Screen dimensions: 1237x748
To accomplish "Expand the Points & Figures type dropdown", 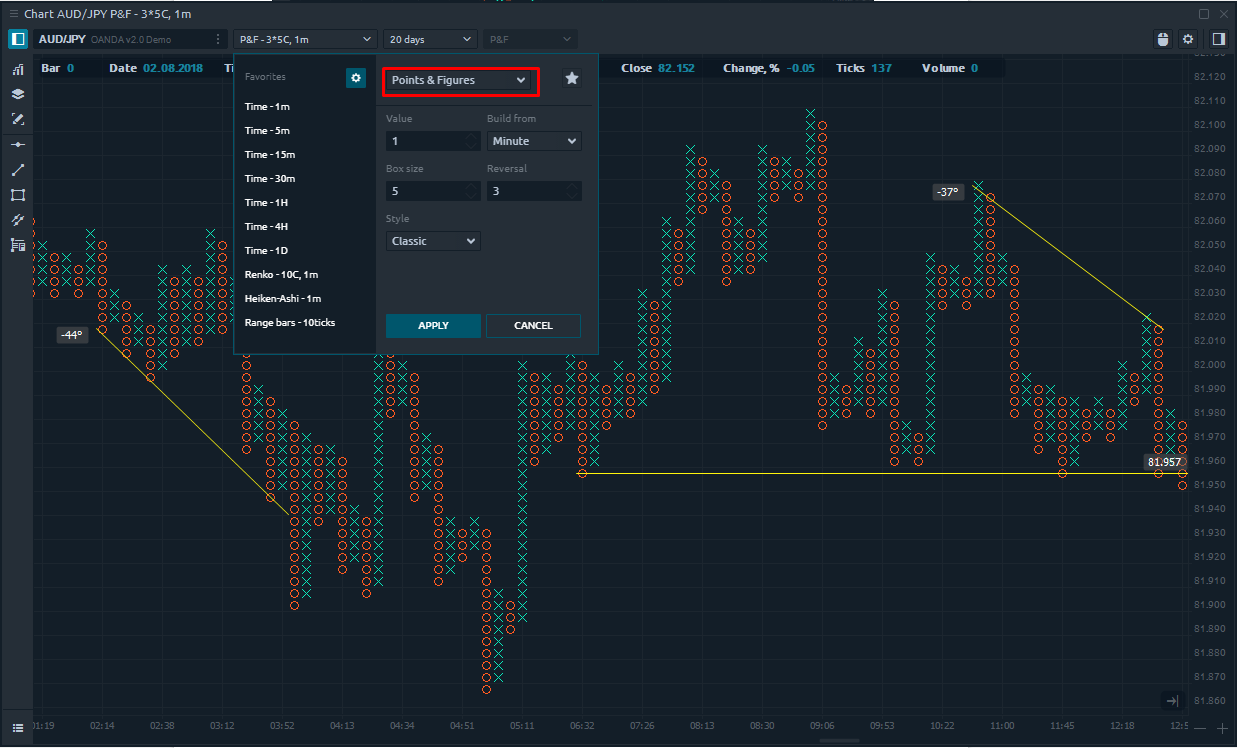I will (x=459, y=80).
